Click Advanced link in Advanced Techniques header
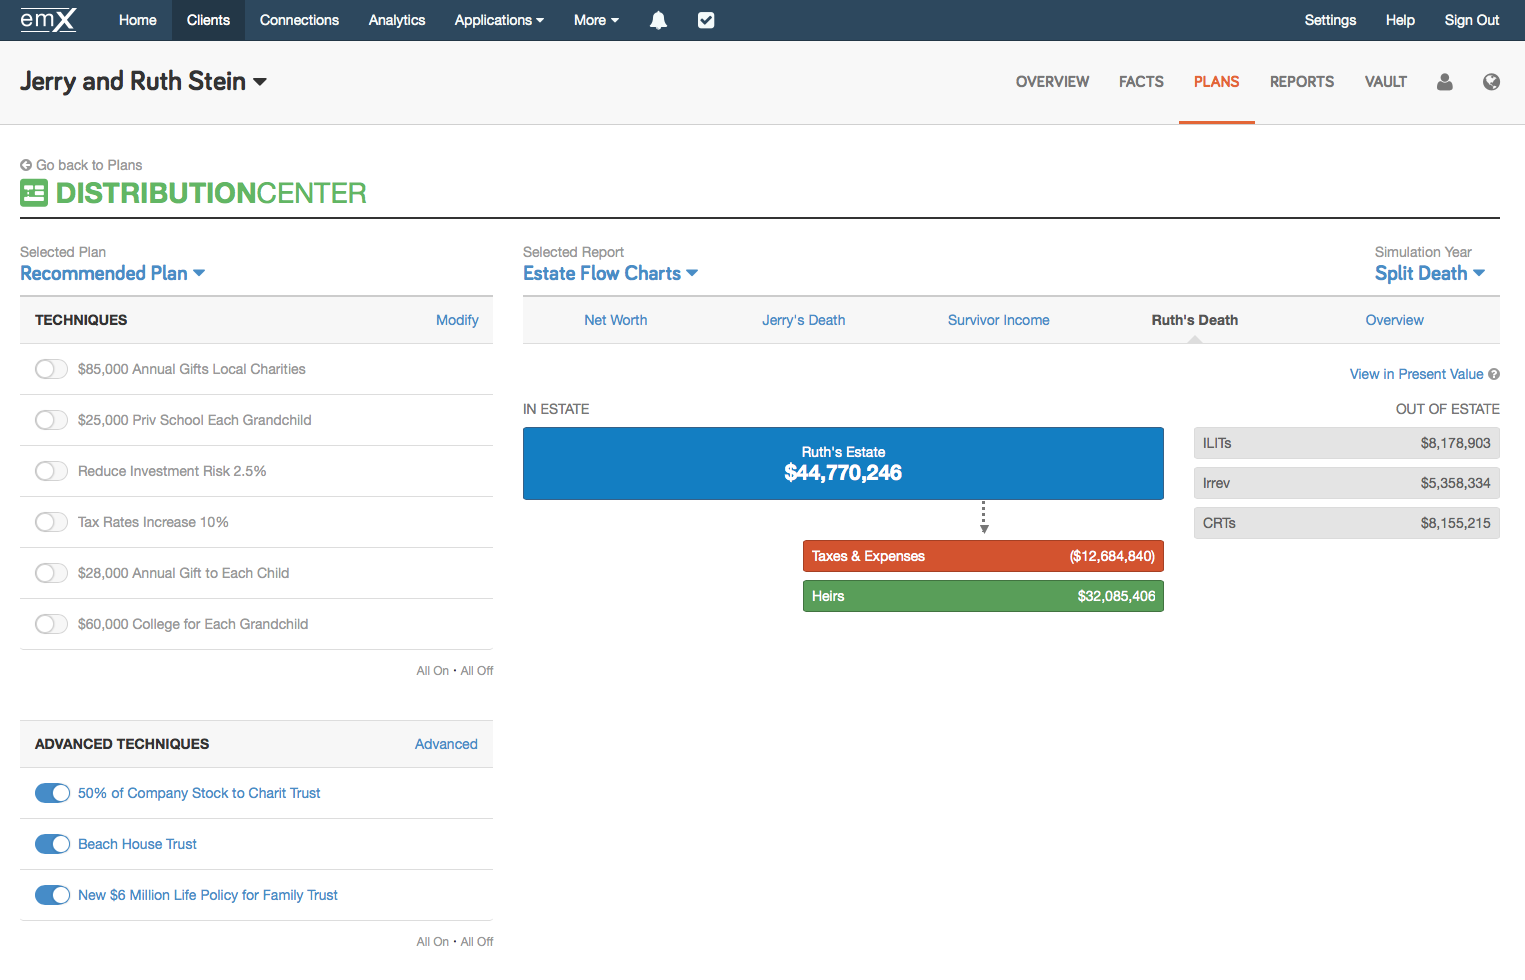The image size is (1525, 980). click(446, 744)
